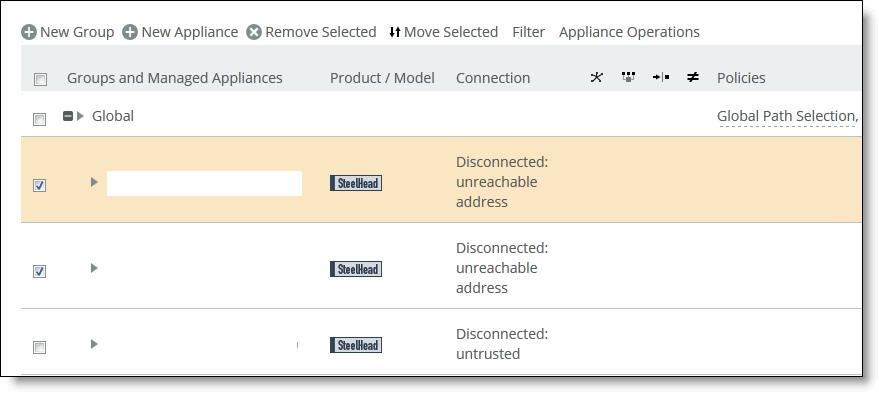The height and width of the screenshot is (393, 879).
Task: Click the New Group plus icon
Action: (x=29, y=33)
